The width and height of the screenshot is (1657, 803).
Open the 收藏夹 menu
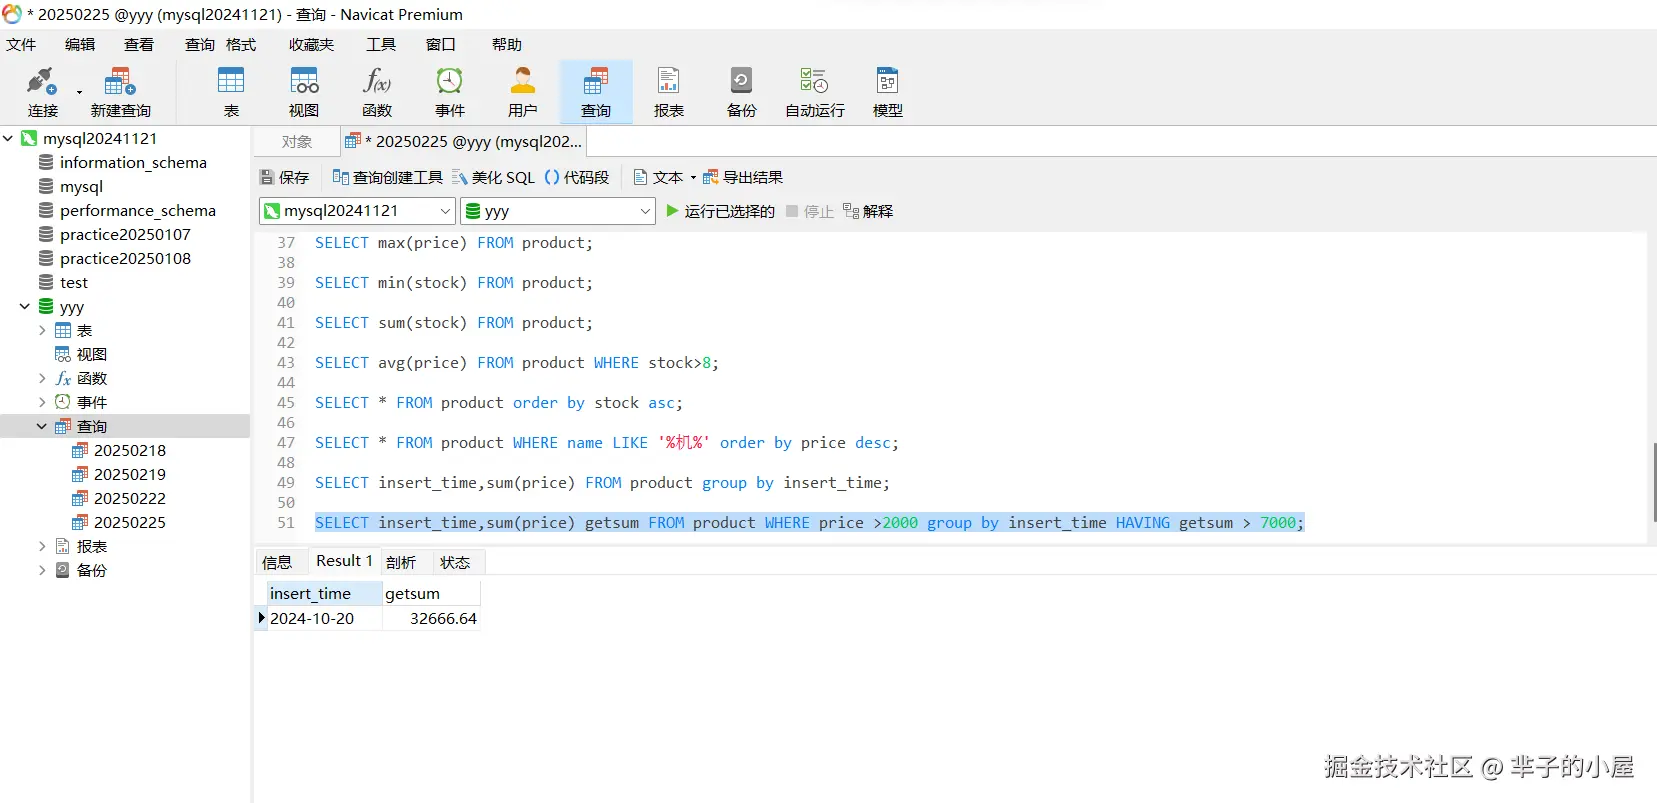tap(311, 45)
